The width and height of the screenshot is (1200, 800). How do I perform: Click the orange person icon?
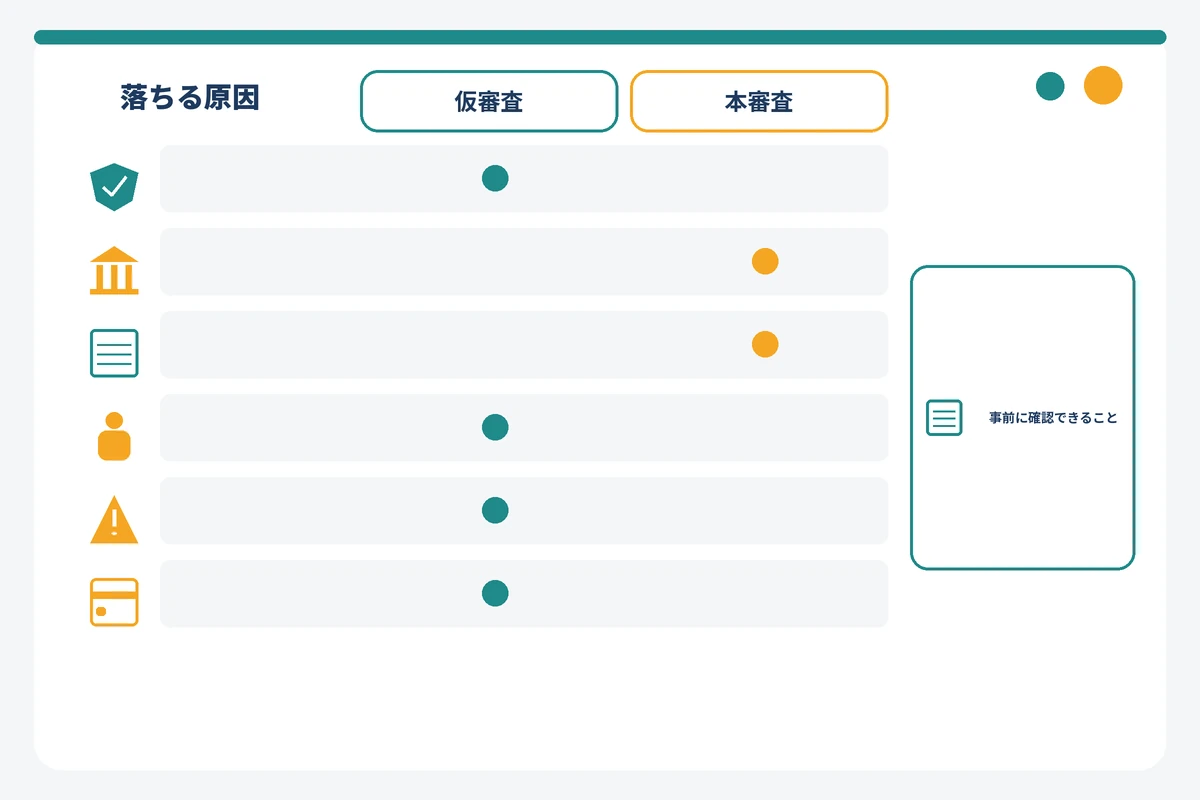(x=114, y=436)
